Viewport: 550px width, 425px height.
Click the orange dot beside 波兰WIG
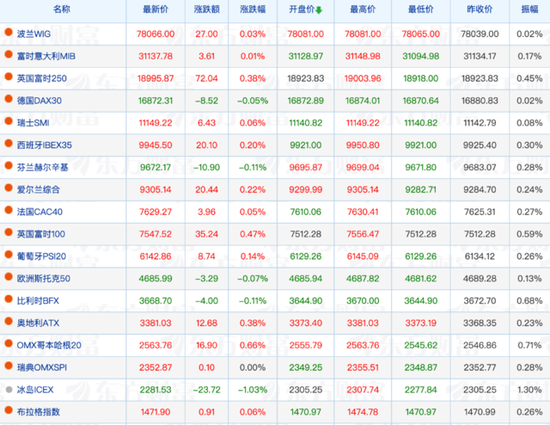(9, 33)
